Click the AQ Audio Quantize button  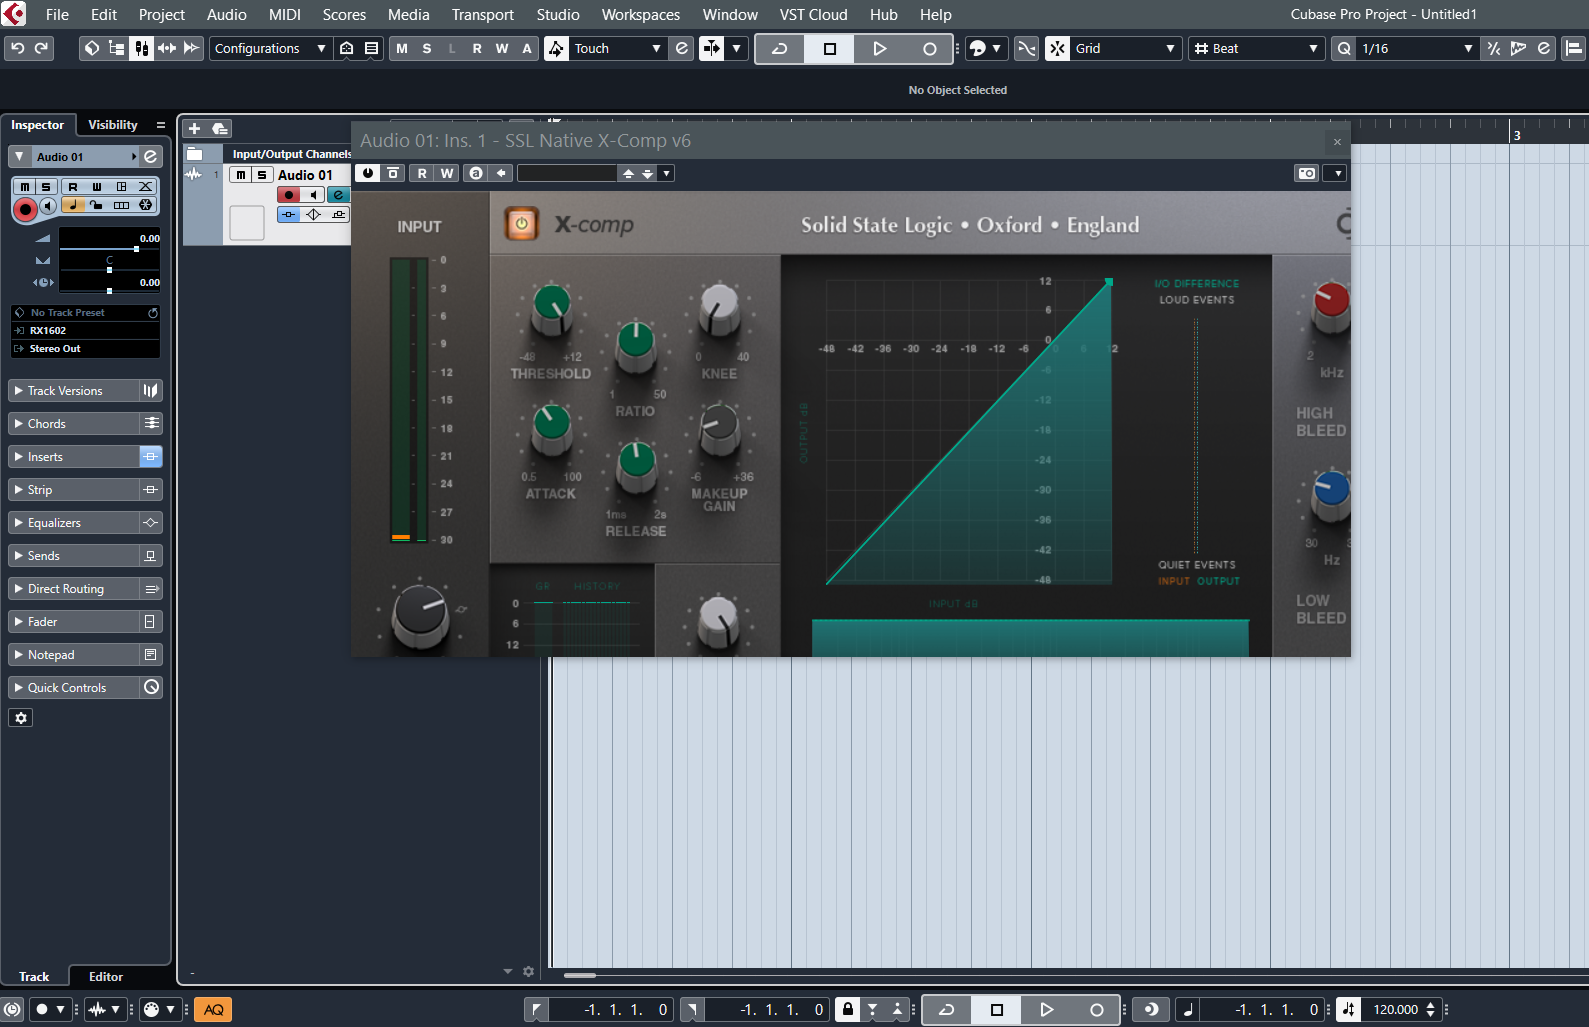tap(213, 1009)
